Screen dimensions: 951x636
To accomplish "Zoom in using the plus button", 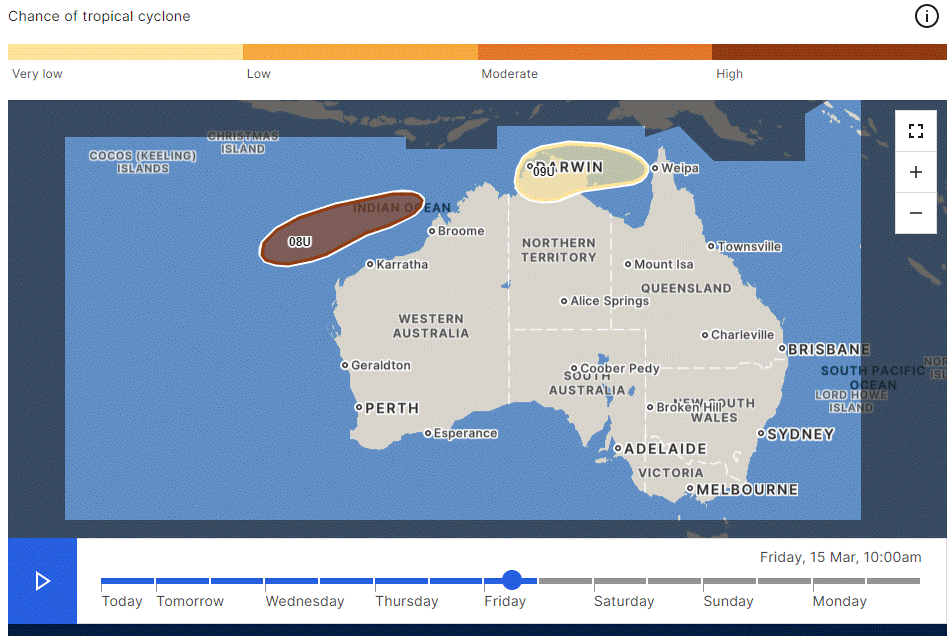I will (x=916, y=172).
